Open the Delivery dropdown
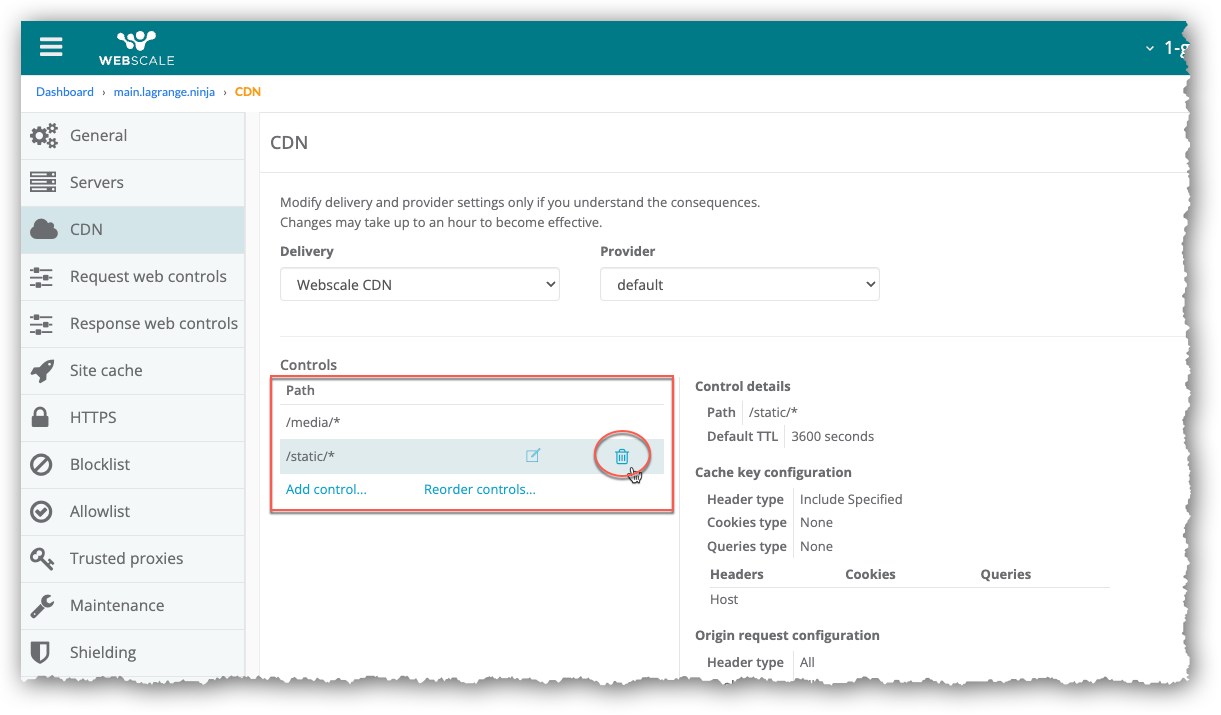 [419, 285]
